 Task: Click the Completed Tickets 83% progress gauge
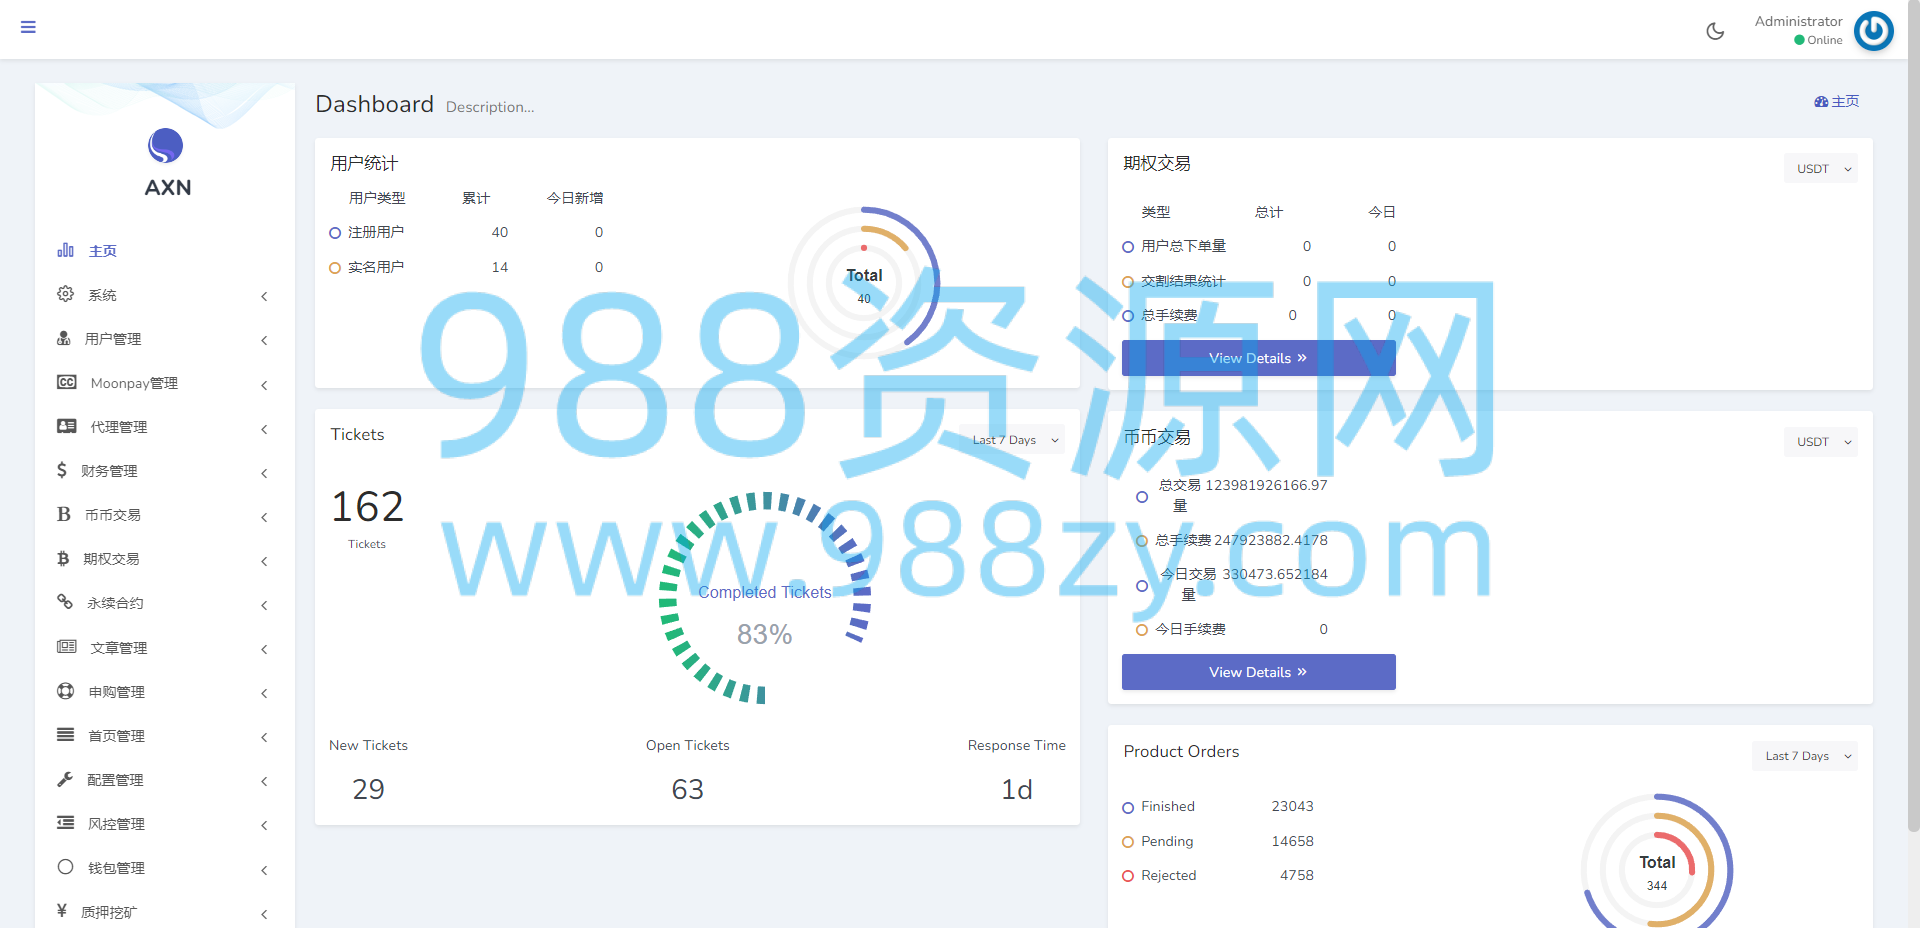pos(765,598)
